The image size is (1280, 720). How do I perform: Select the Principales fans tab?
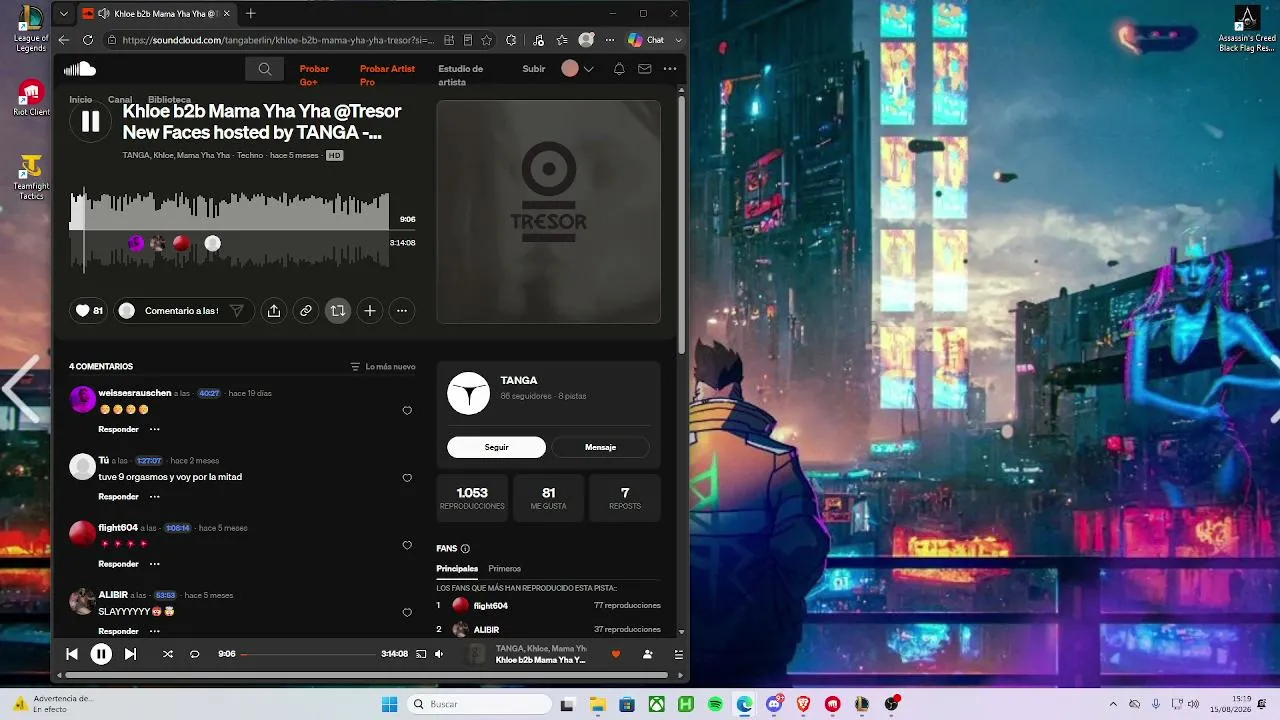point(457,569)
